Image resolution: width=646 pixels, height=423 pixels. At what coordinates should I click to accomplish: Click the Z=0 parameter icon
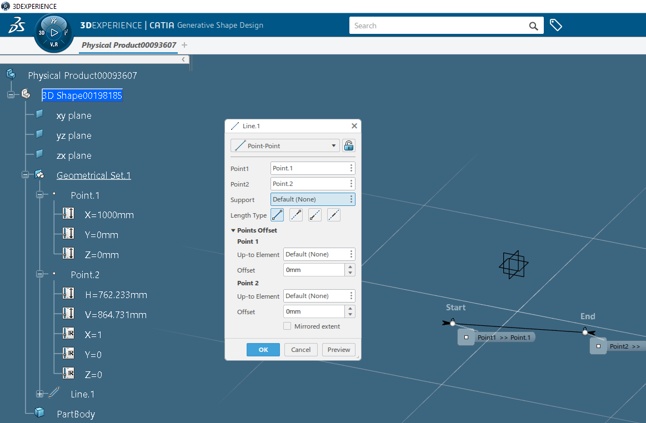(68, 373)
